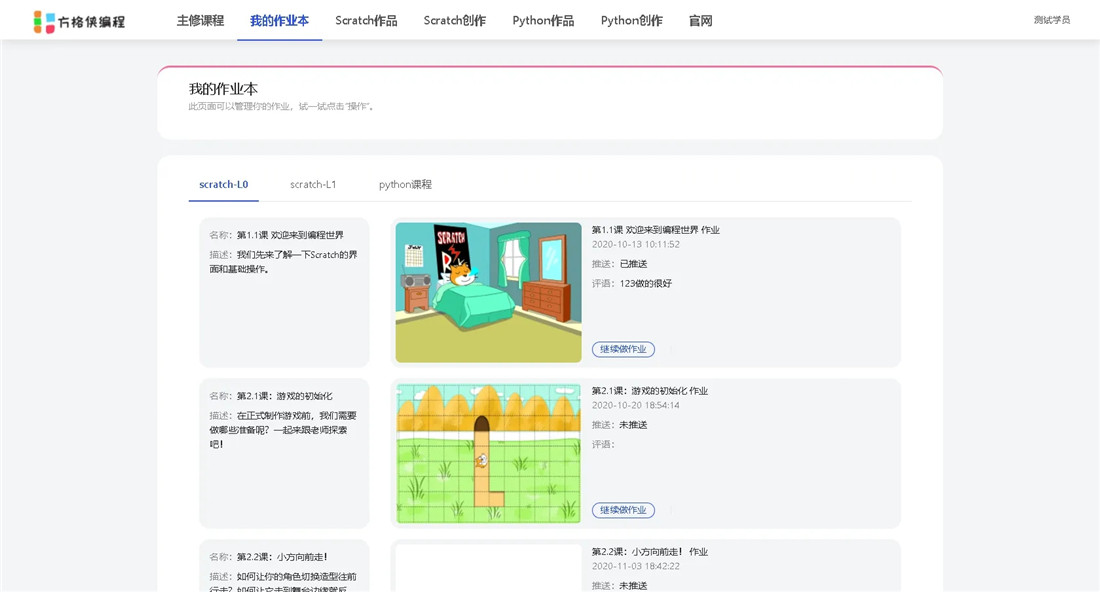Open the Scratch作品 navigation item
Viewport: 1100px width, 592px height.
click(366, 20)
